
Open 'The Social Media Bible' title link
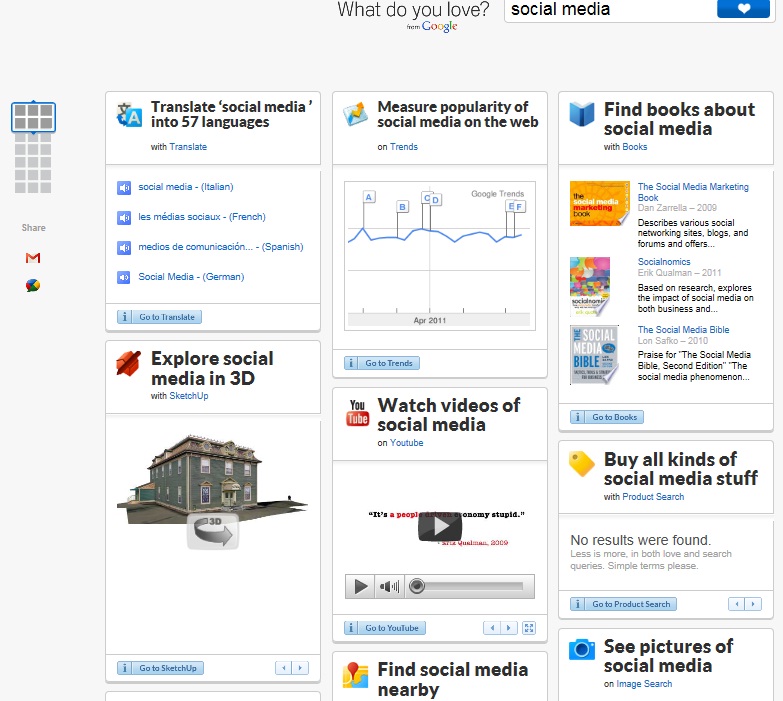(683, 330)
